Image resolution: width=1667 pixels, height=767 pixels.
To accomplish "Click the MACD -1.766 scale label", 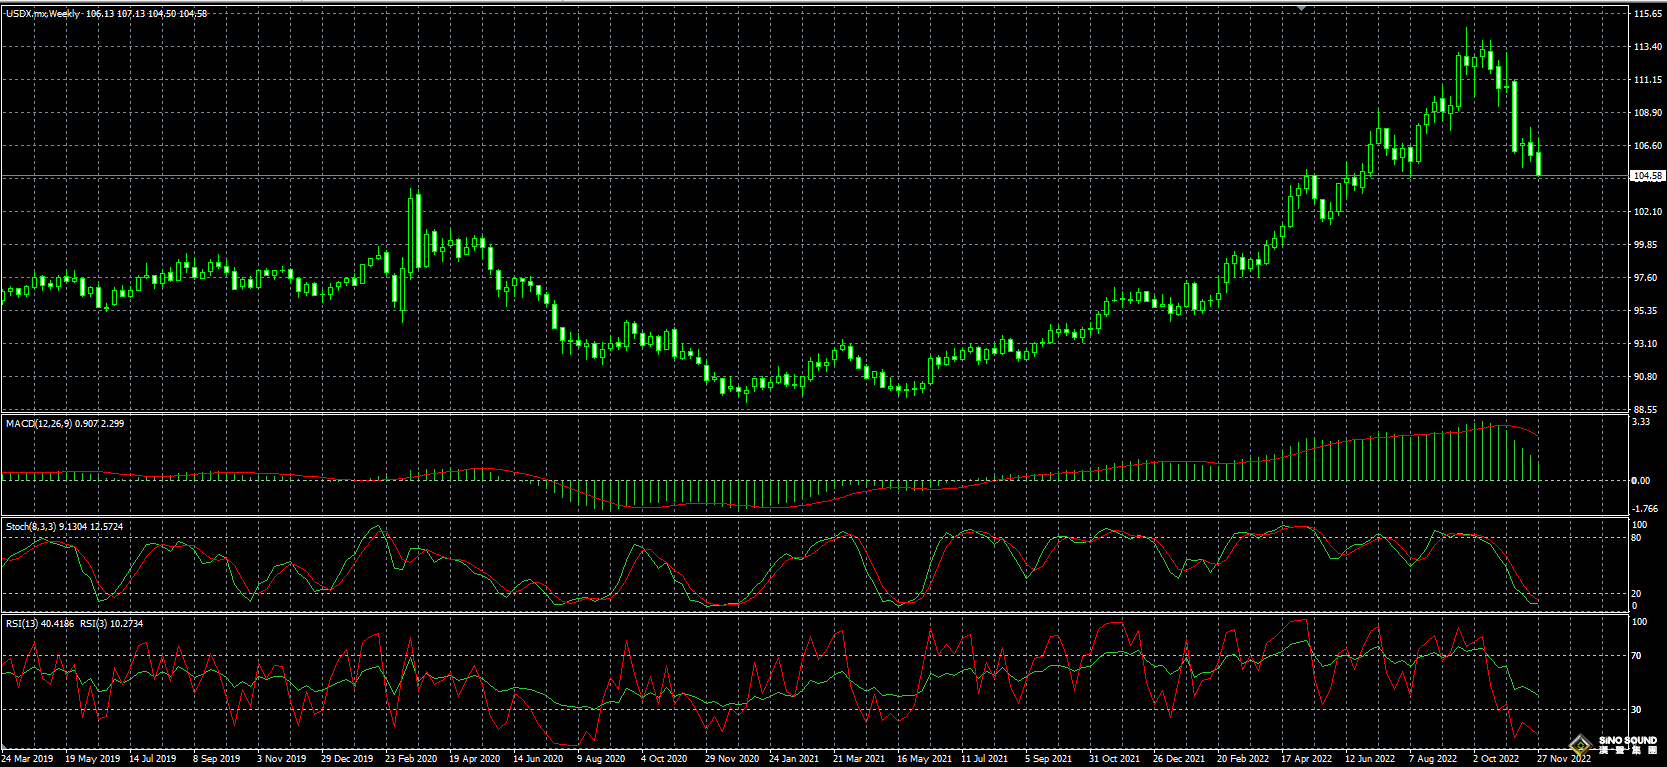I will (x=1644, y=509).
